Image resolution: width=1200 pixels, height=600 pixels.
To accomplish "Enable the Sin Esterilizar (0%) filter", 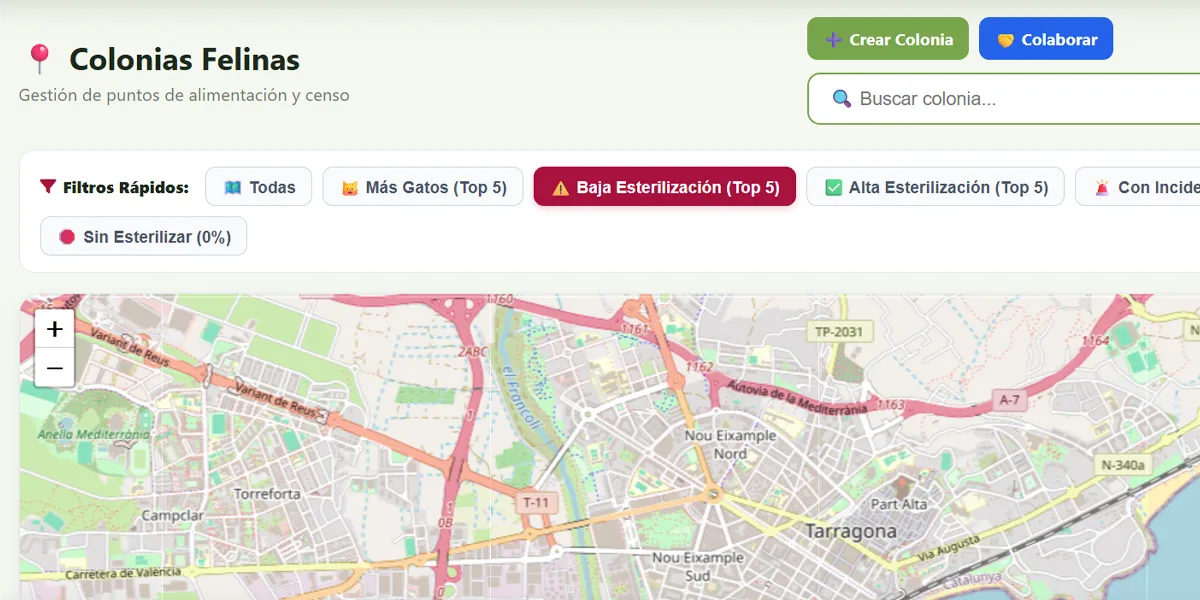I will pyautogui.click(x=144, y=237).
